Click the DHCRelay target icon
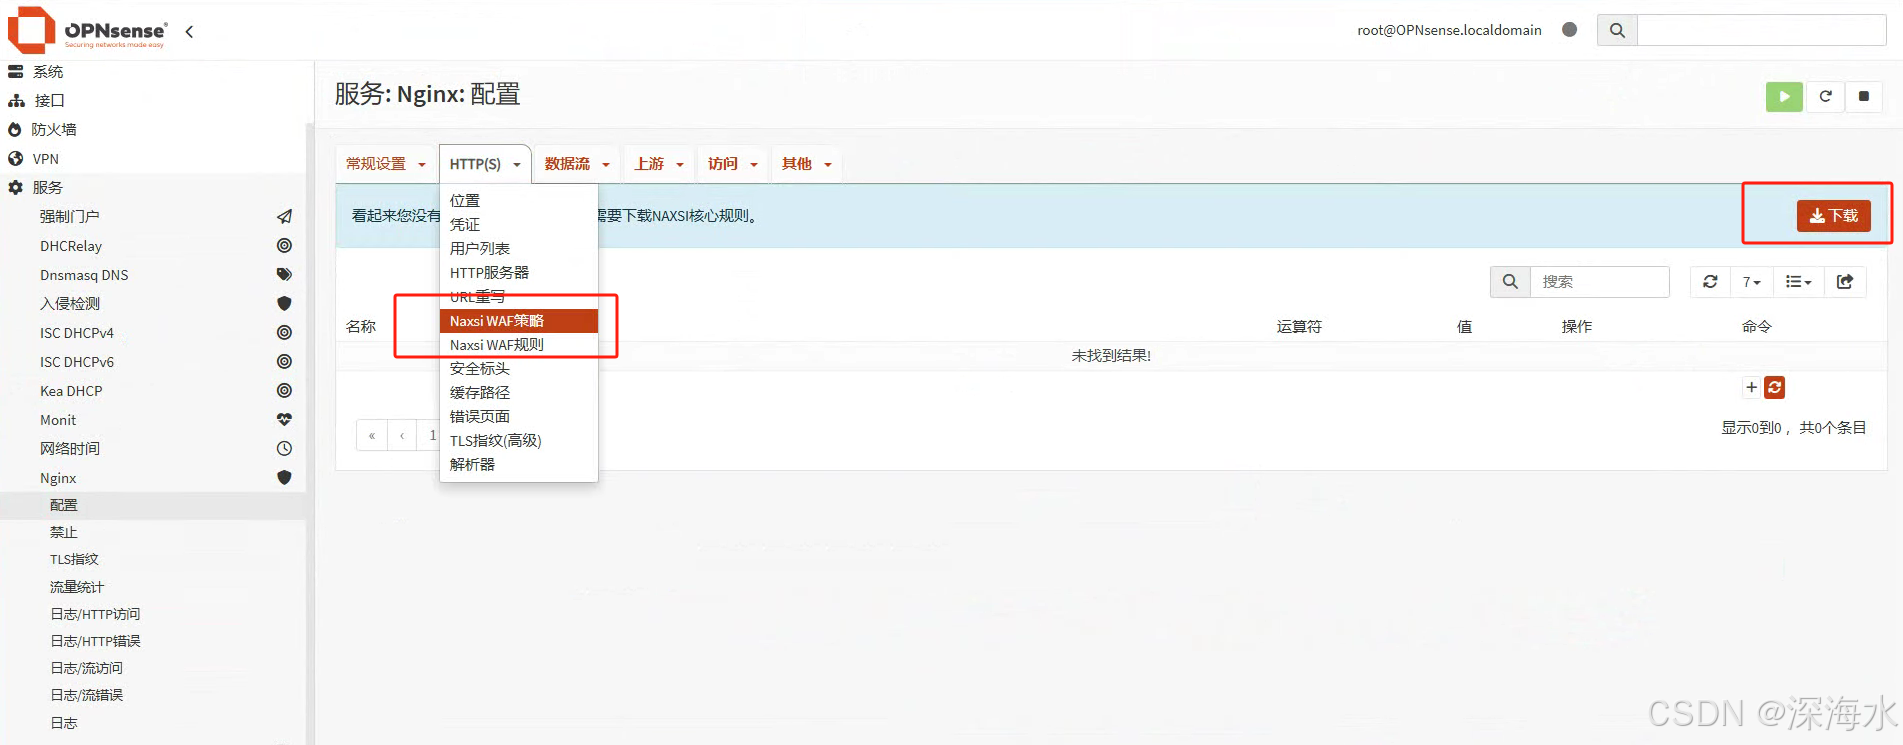This screenshot has height=745, width=1903. pyautogui.click(x=284, y=245)
